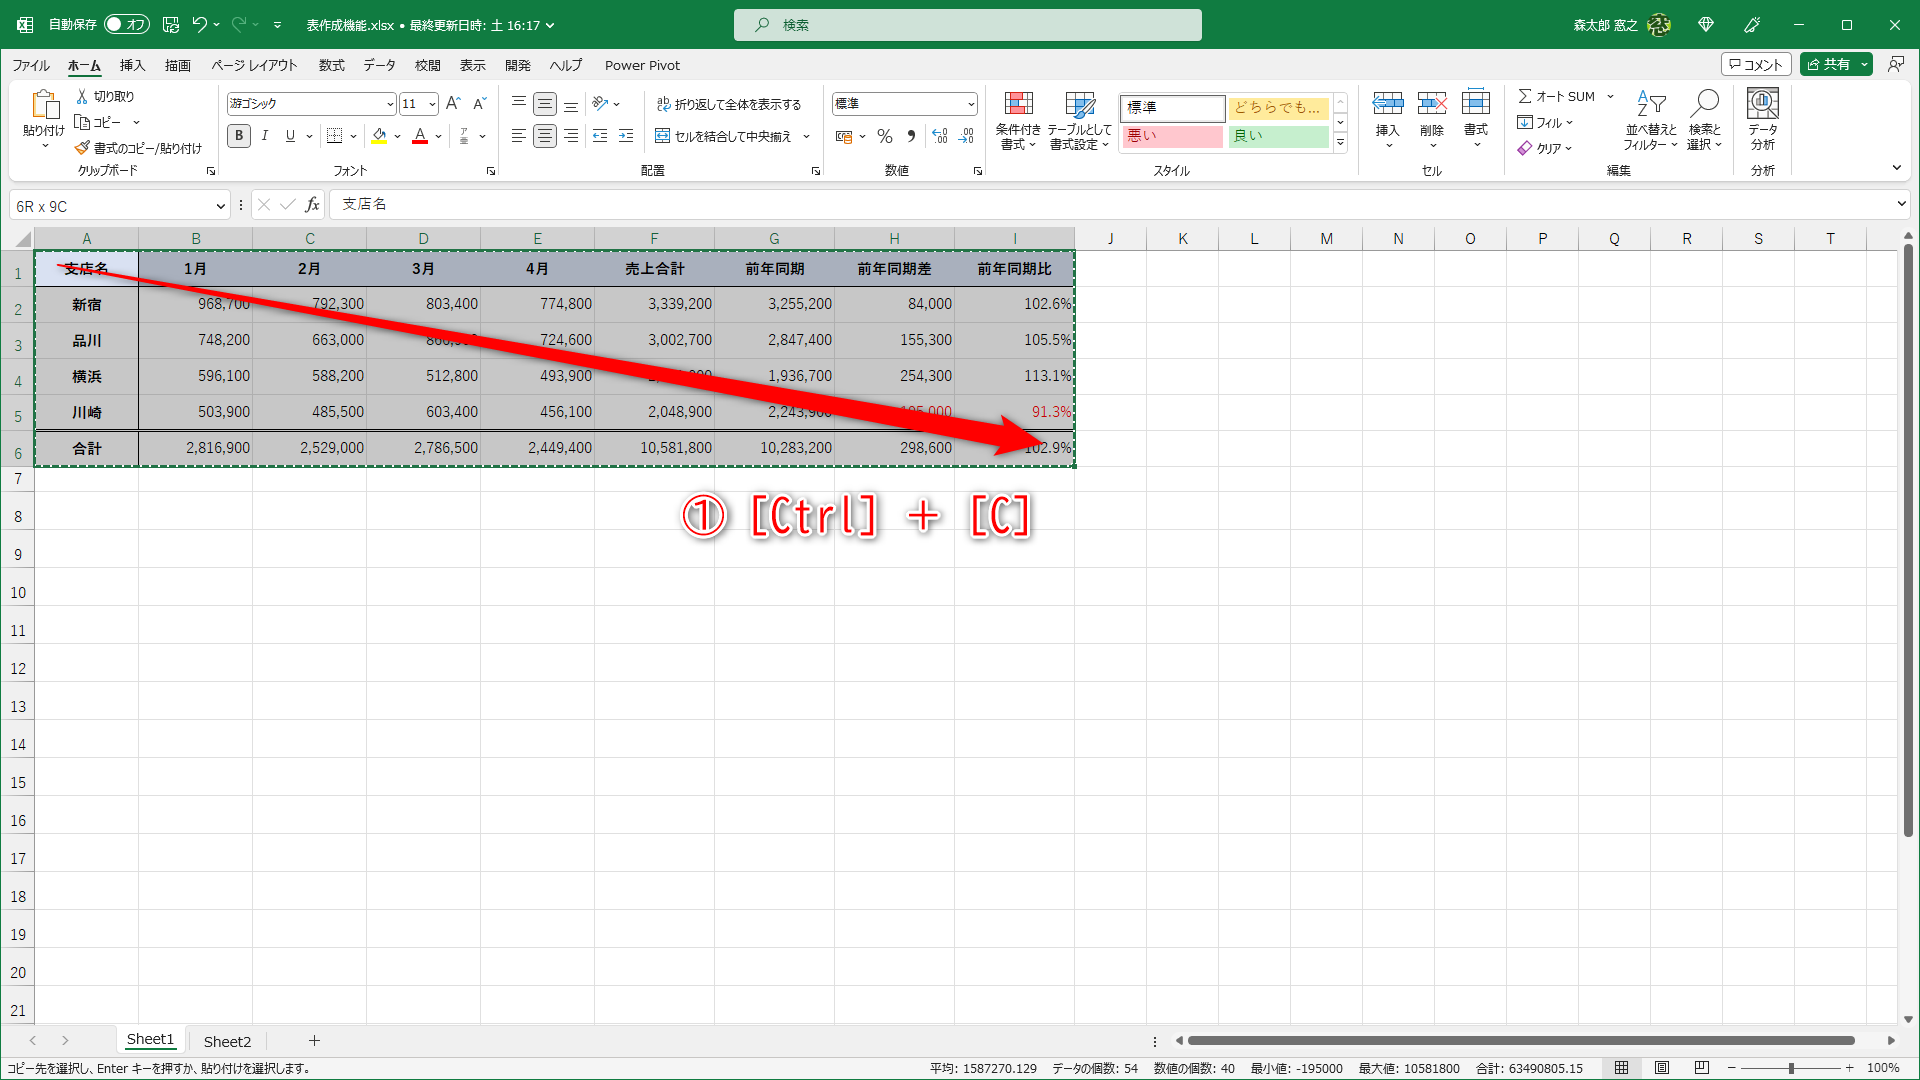Adjust the zoom level slider
The height and width of the screenshot is (1080, 1920).
tap(1790, 1068)
